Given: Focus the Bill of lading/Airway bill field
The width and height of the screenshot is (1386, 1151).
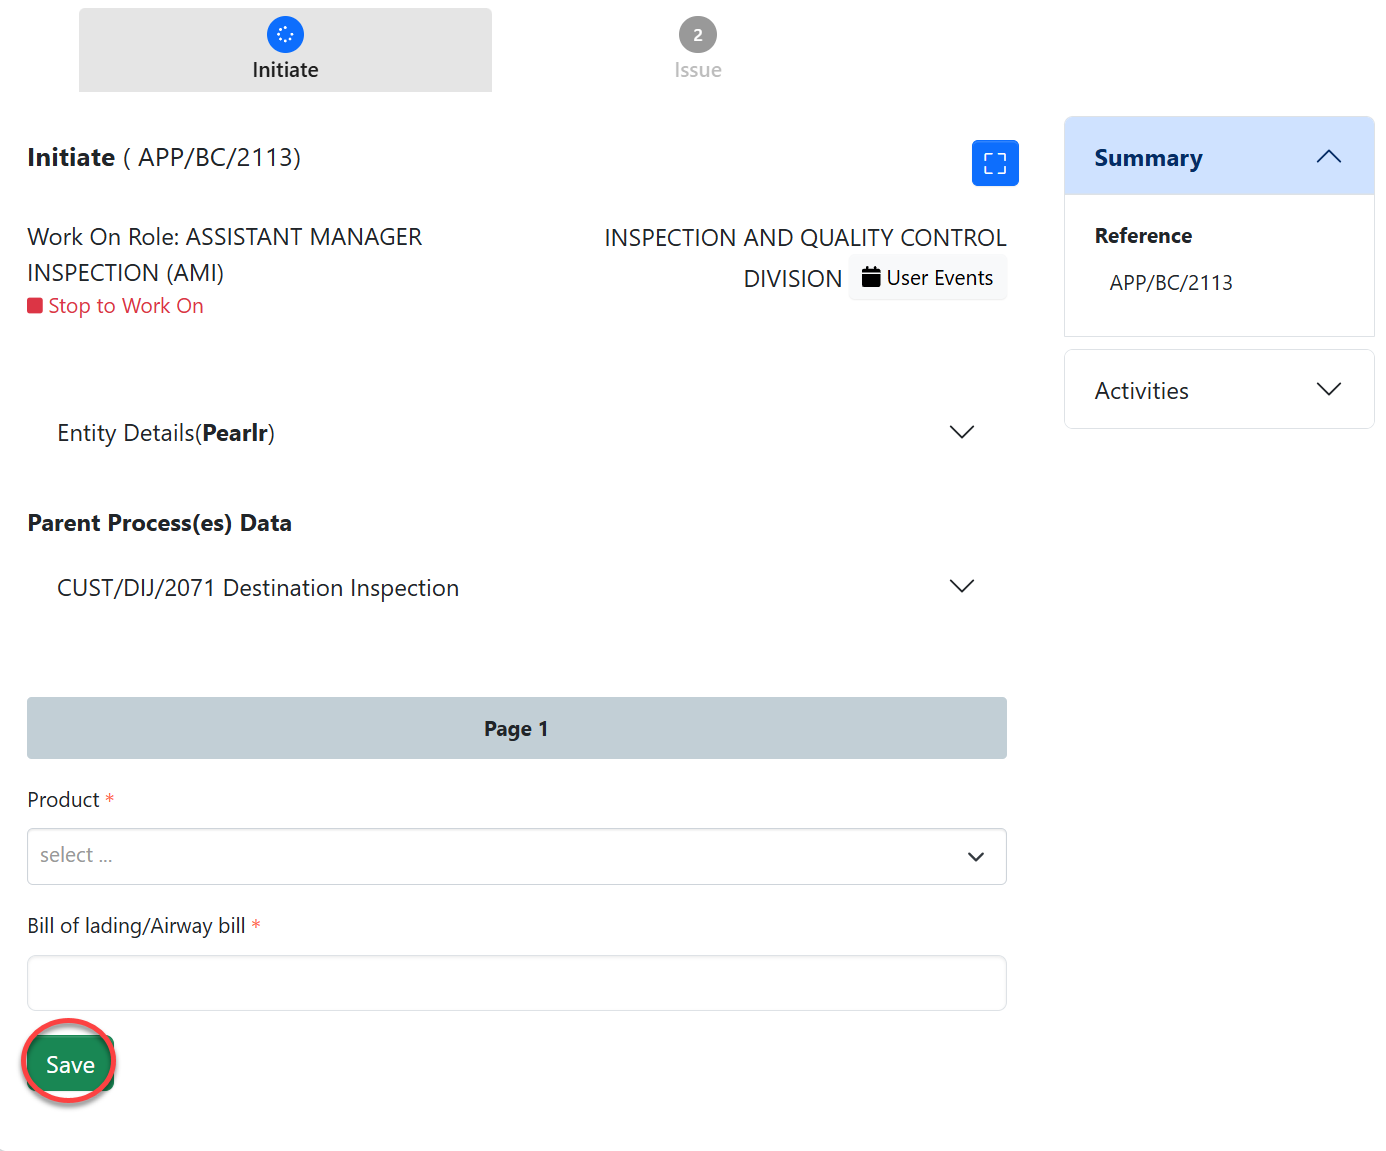Looking at the screenshot, I should point(516,983).
